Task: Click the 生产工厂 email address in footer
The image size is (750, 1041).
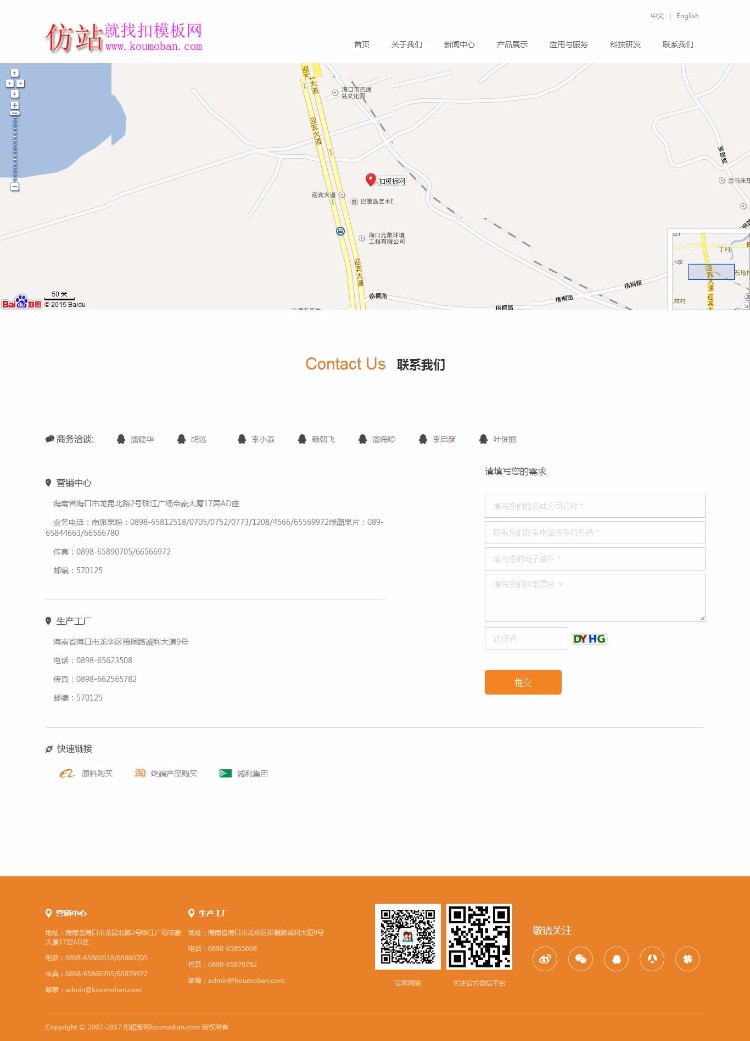Action: (x=246, y=981)
